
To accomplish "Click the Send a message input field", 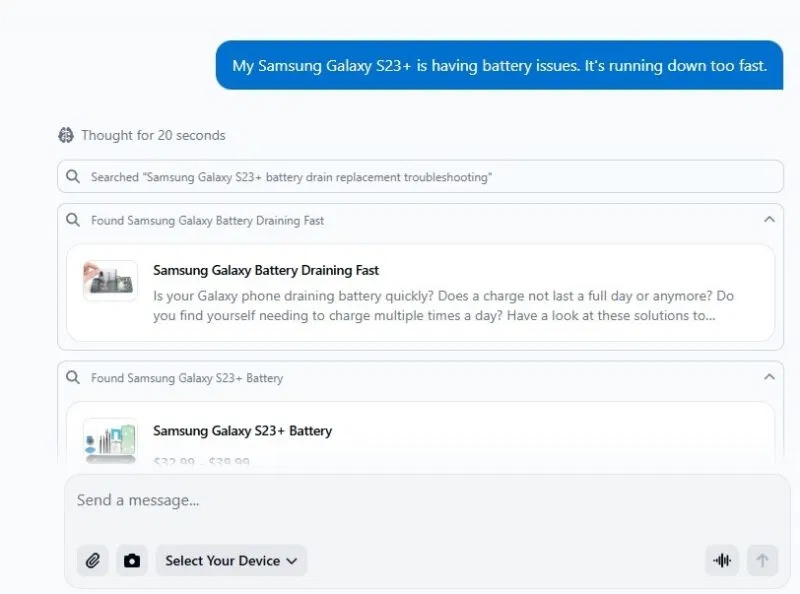I will 300,500.
